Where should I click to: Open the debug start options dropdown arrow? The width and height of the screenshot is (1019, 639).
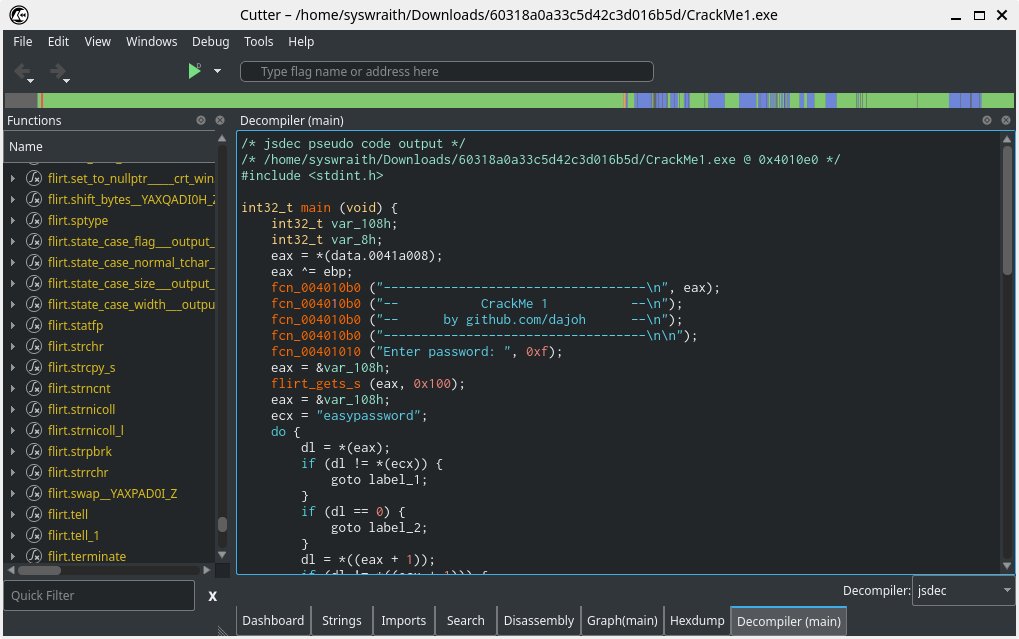(217, 71)
